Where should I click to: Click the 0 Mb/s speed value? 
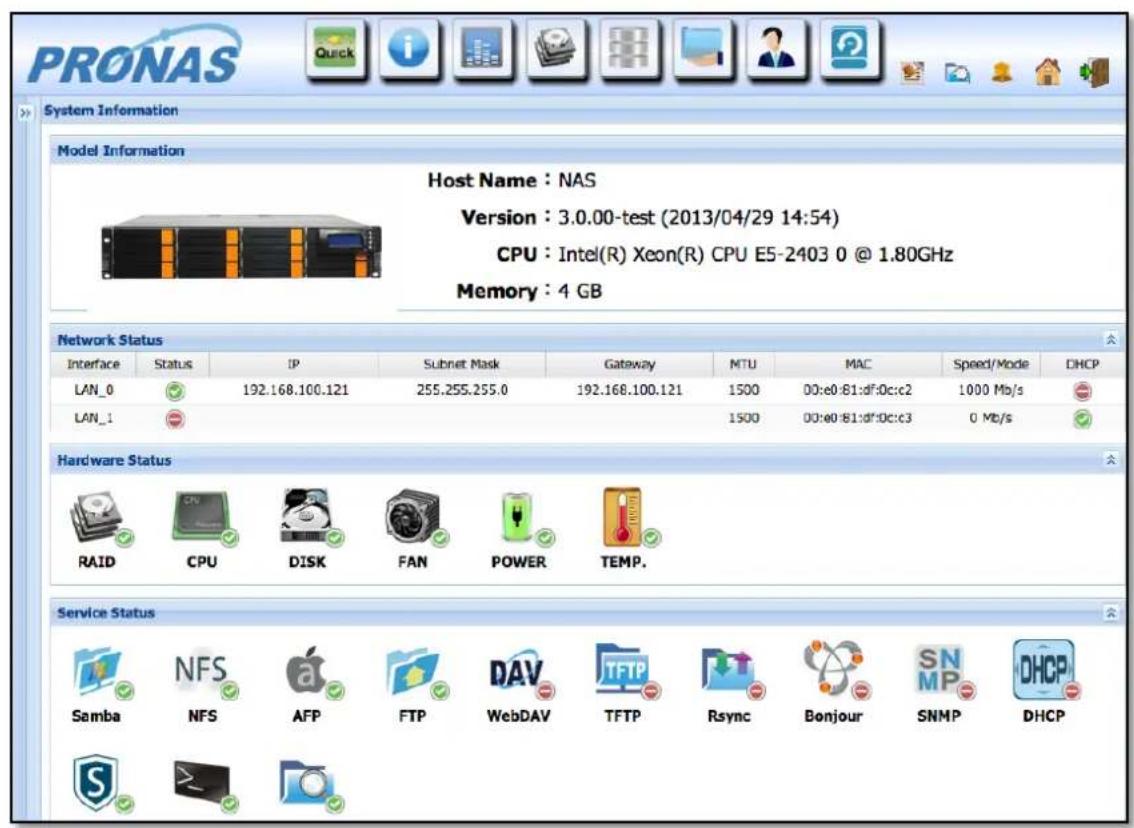[x=991, y=418]
